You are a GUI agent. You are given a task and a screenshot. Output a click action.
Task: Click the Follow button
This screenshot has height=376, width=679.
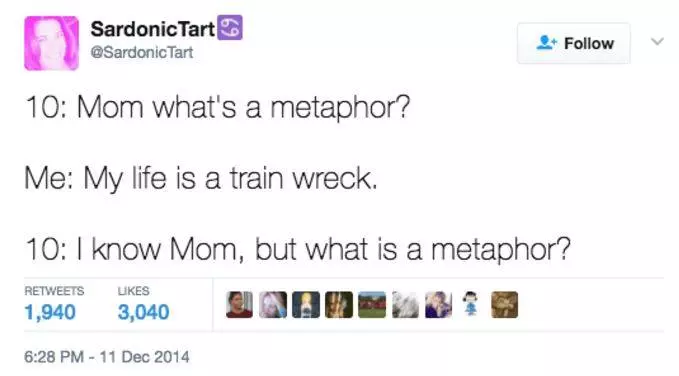pyautogui.click(x=573, y=43)
